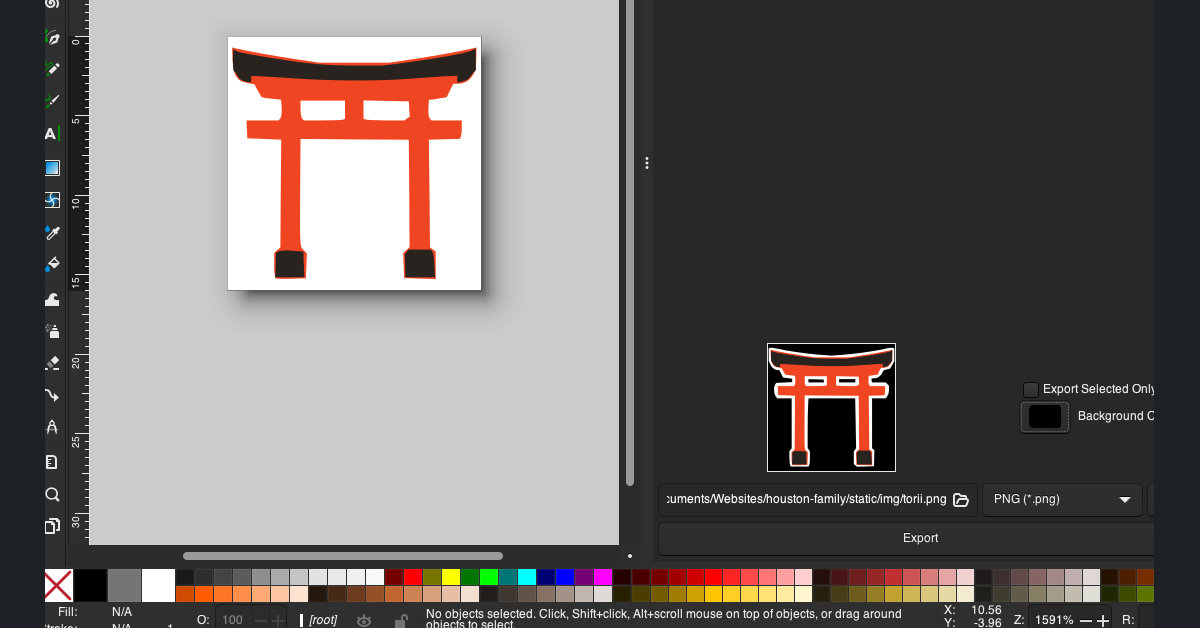This screenshot has width=1200, height=628.
Task: Toggle the root layer lock icon
Action: [x=401, y=620]
